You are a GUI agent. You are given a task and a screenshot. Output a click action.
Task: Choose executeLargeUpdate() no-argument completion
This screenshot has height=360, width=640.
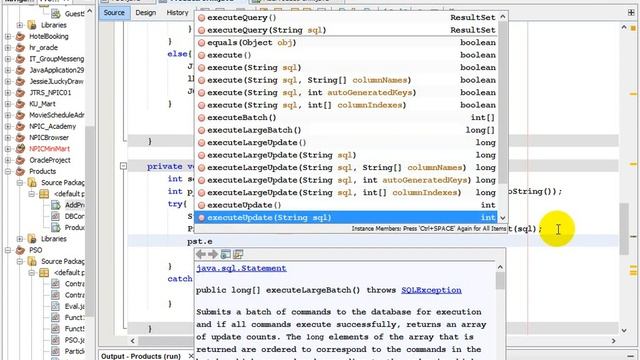point(346,142)
